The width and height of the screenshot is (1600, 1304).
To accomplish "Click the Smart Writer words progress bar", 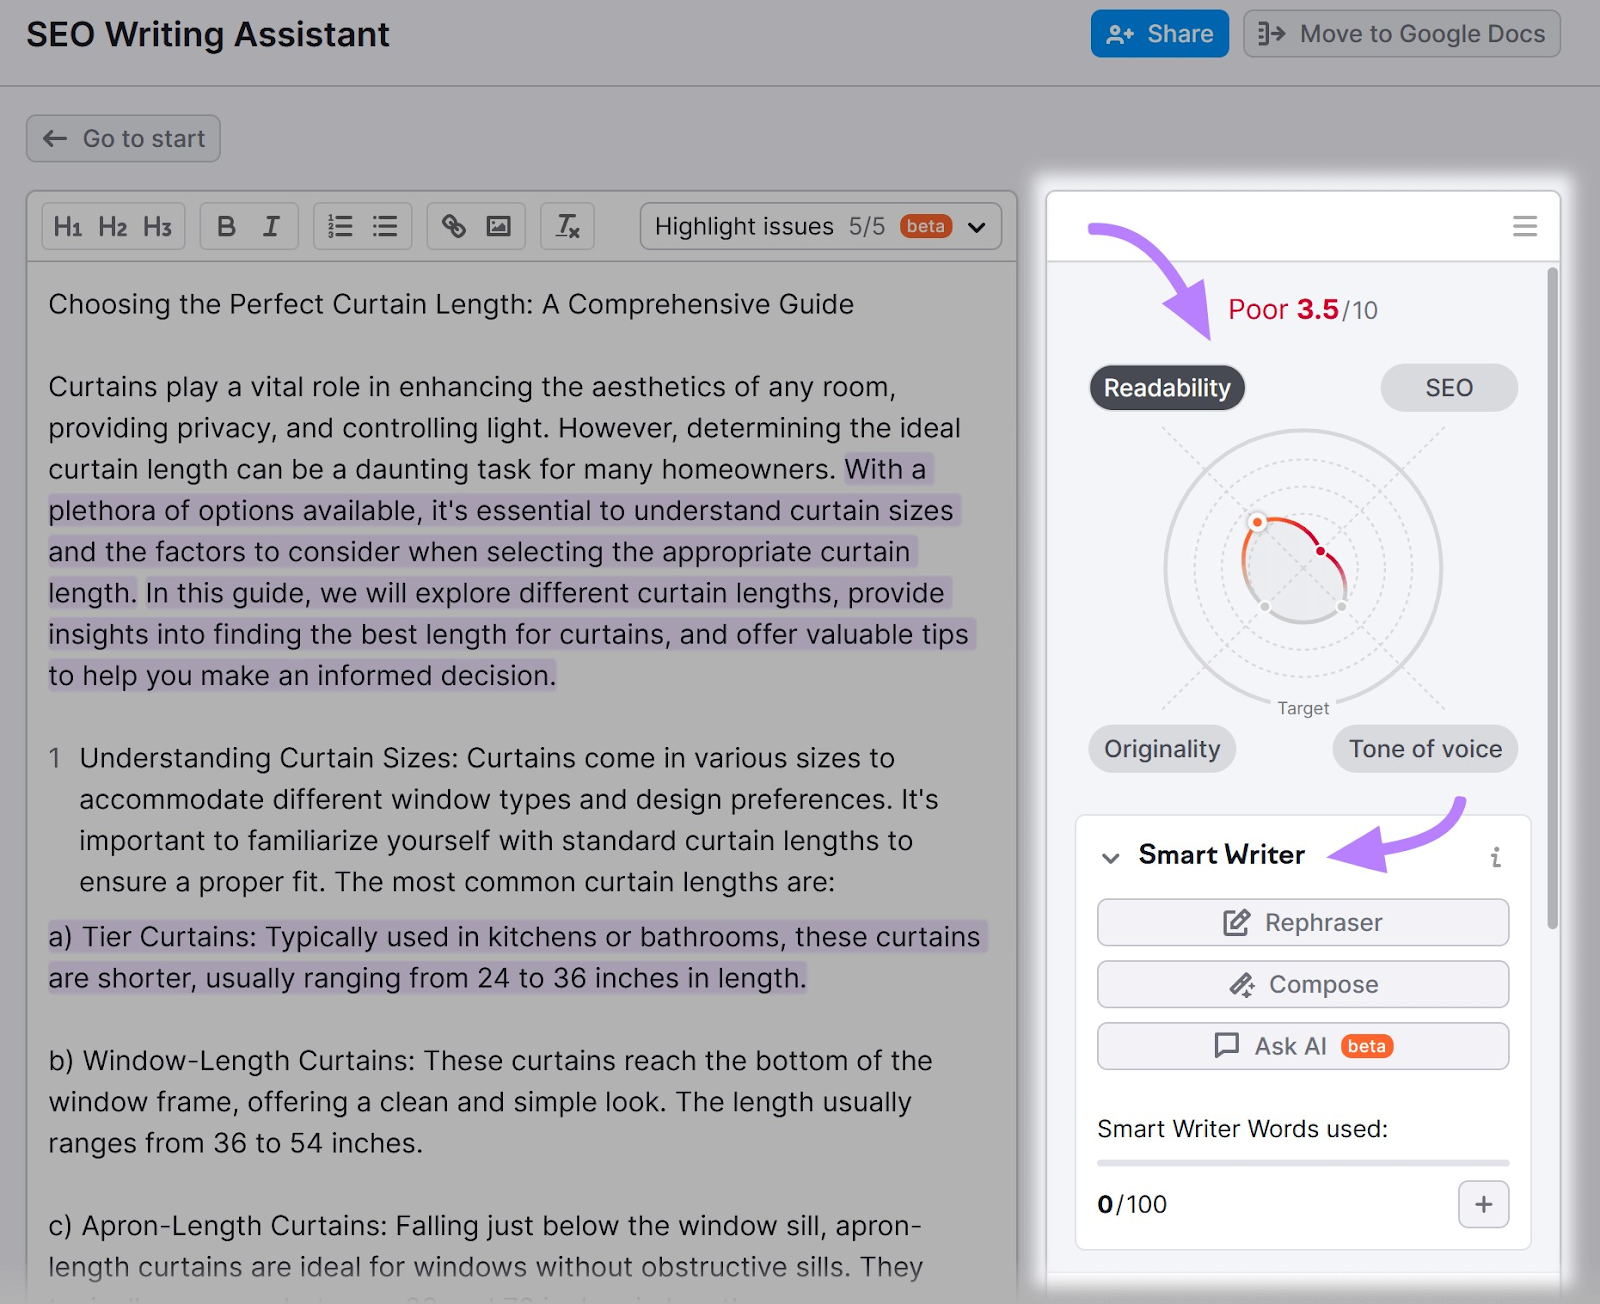I will [x=1303, y=1163].
